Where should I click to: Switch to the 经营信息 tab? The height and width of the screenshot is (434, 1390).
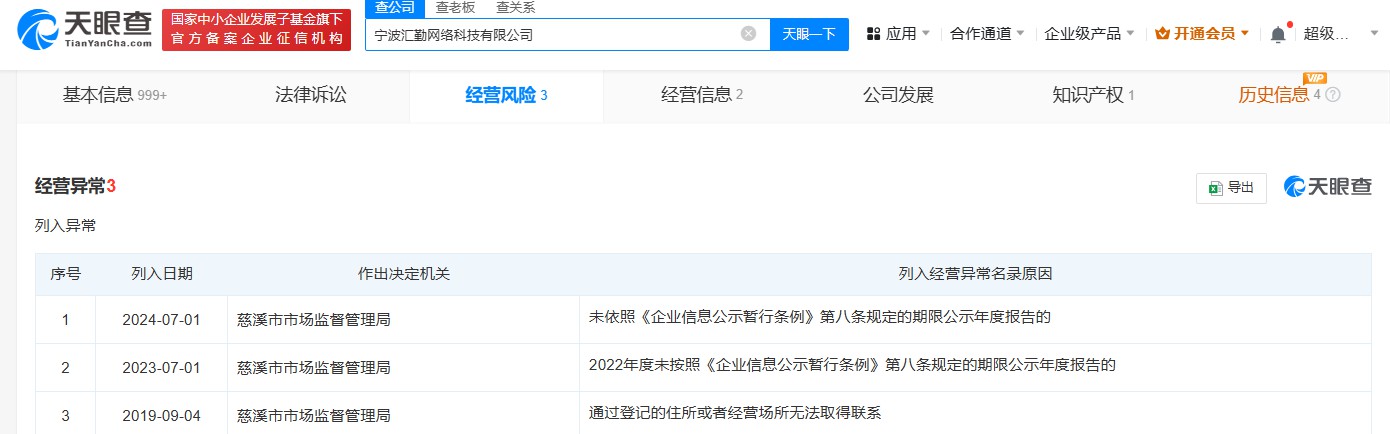click(702, 95)
